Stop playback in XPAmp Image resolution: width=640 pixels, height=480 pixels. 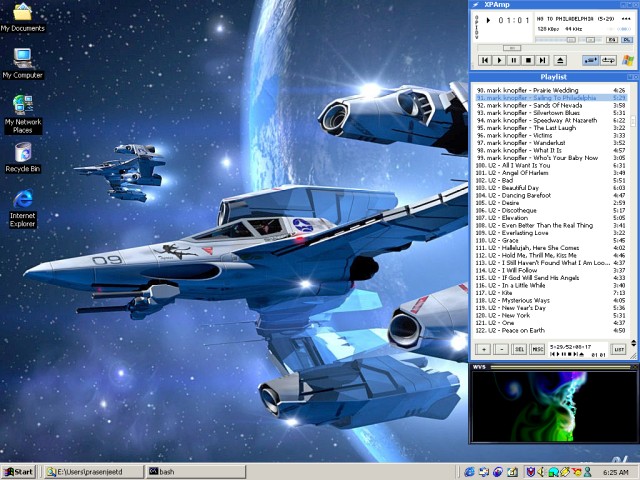coord(528,60)
